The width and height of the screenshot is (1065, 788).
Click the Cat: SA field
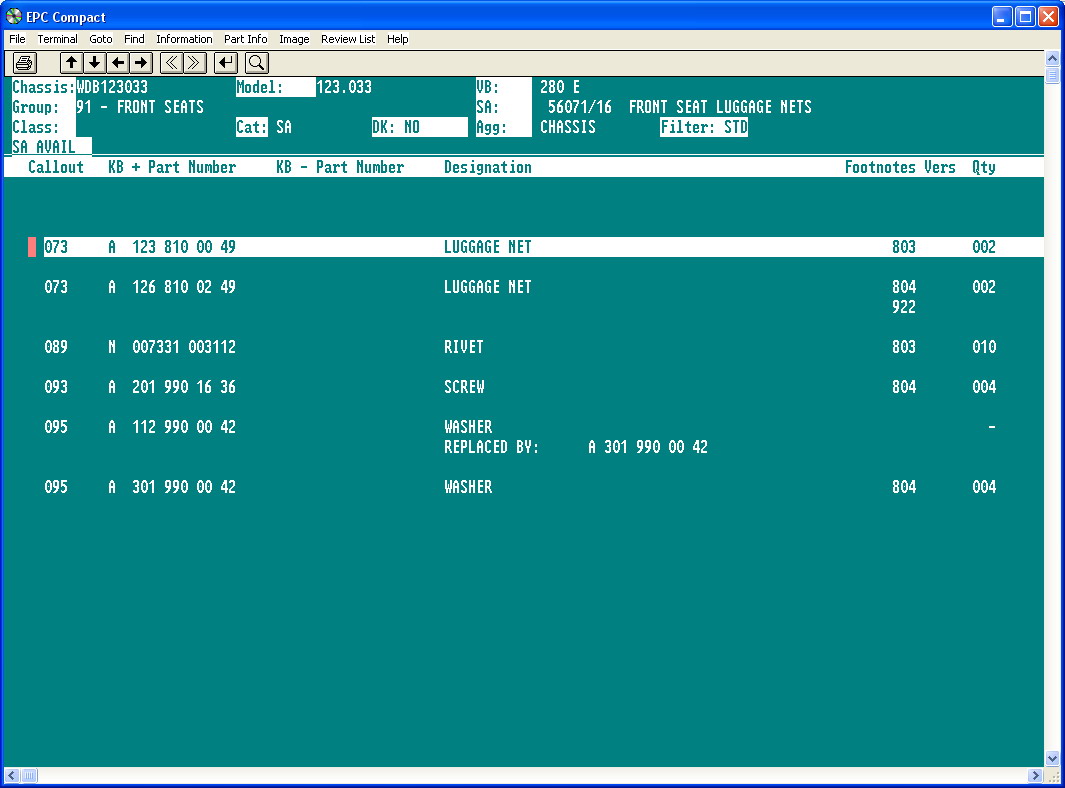[x=264, y=127]
